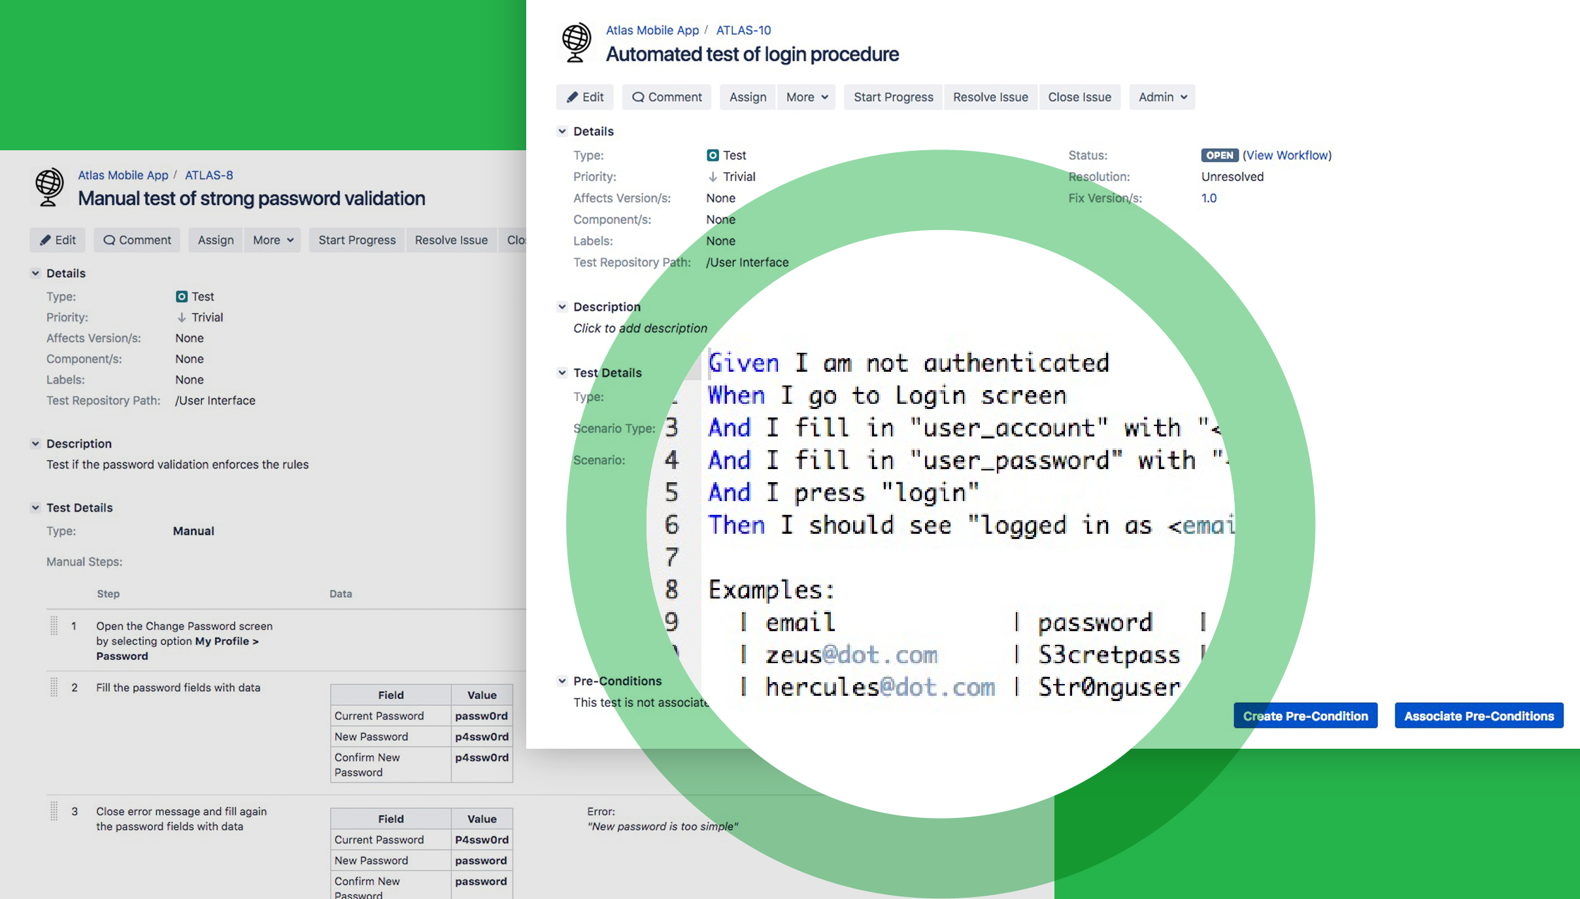Click the Create Pre-Condition button

pyautogui.click(x=1305, y=716)
